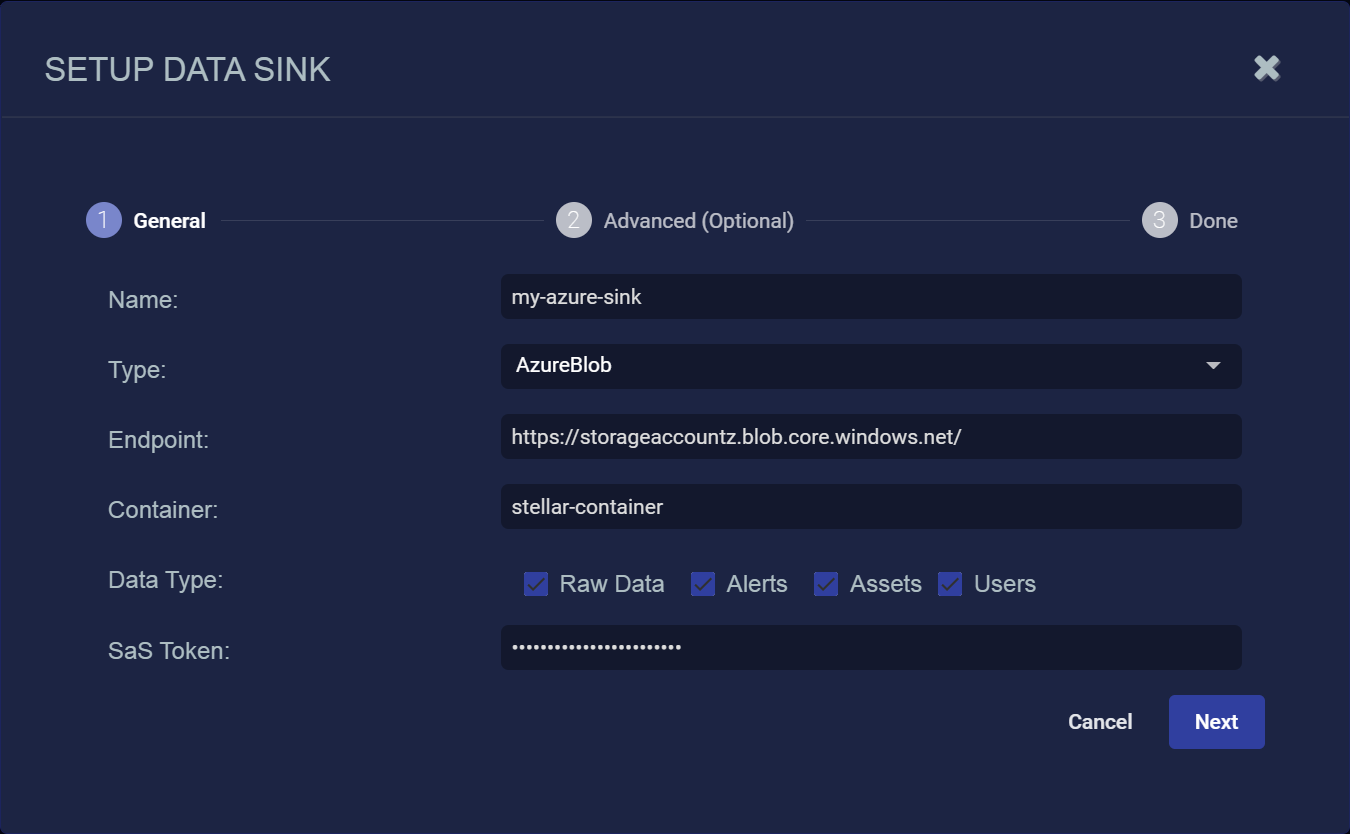This screenshot has width=1350, height=834.
Task: Click the Alerts label text
Action: (757, 584)
